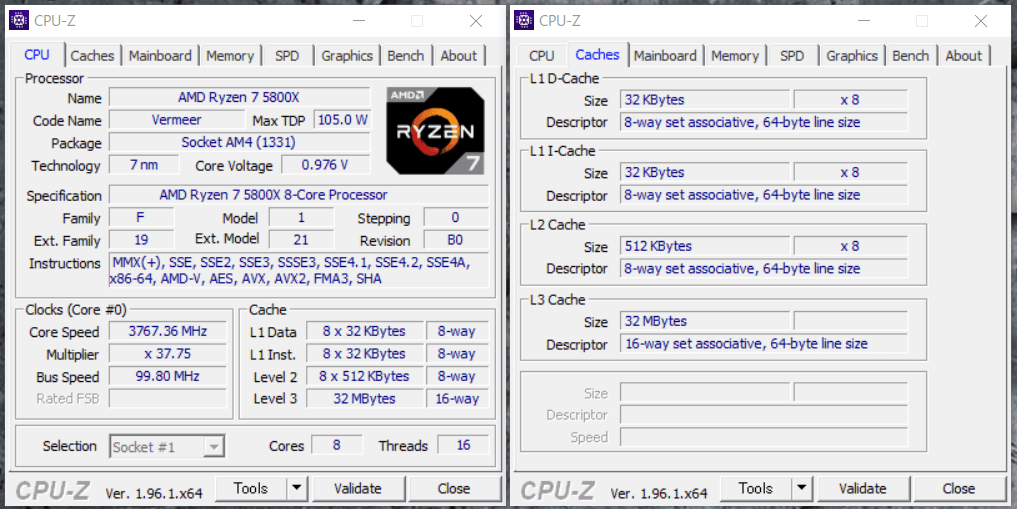This screenshot has height=509, width=1017.
Task: Click the CPU-Z logo text at left window bottom
Action: (x=53, y=491)
